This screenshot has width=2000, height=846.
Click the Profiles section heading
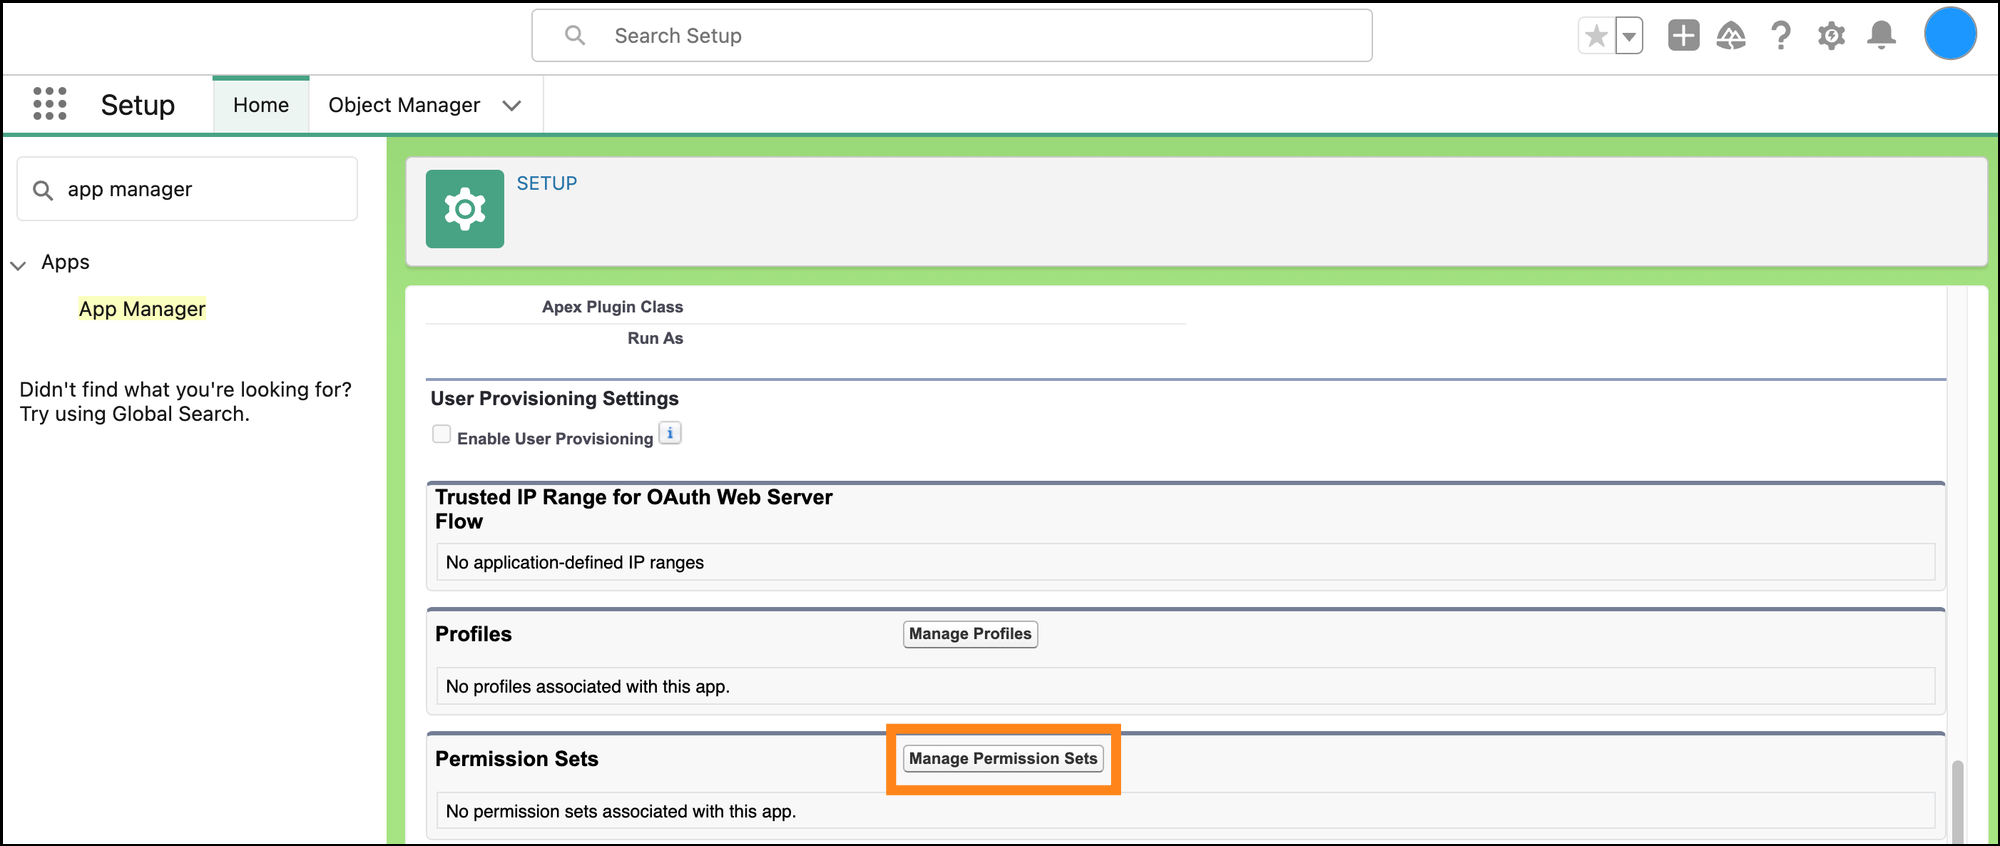pyautogui.click(x=473, y=634)
